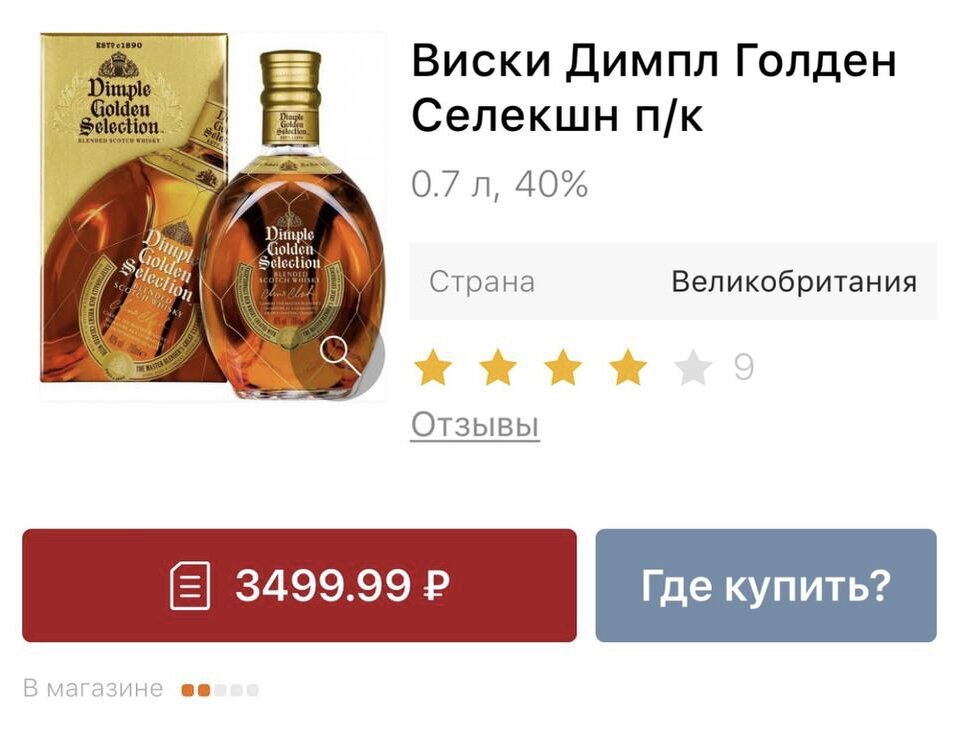Viewport: 960px width, 756px height.
Task: Select the fifth gray rating star
Action: pos(692,367)
